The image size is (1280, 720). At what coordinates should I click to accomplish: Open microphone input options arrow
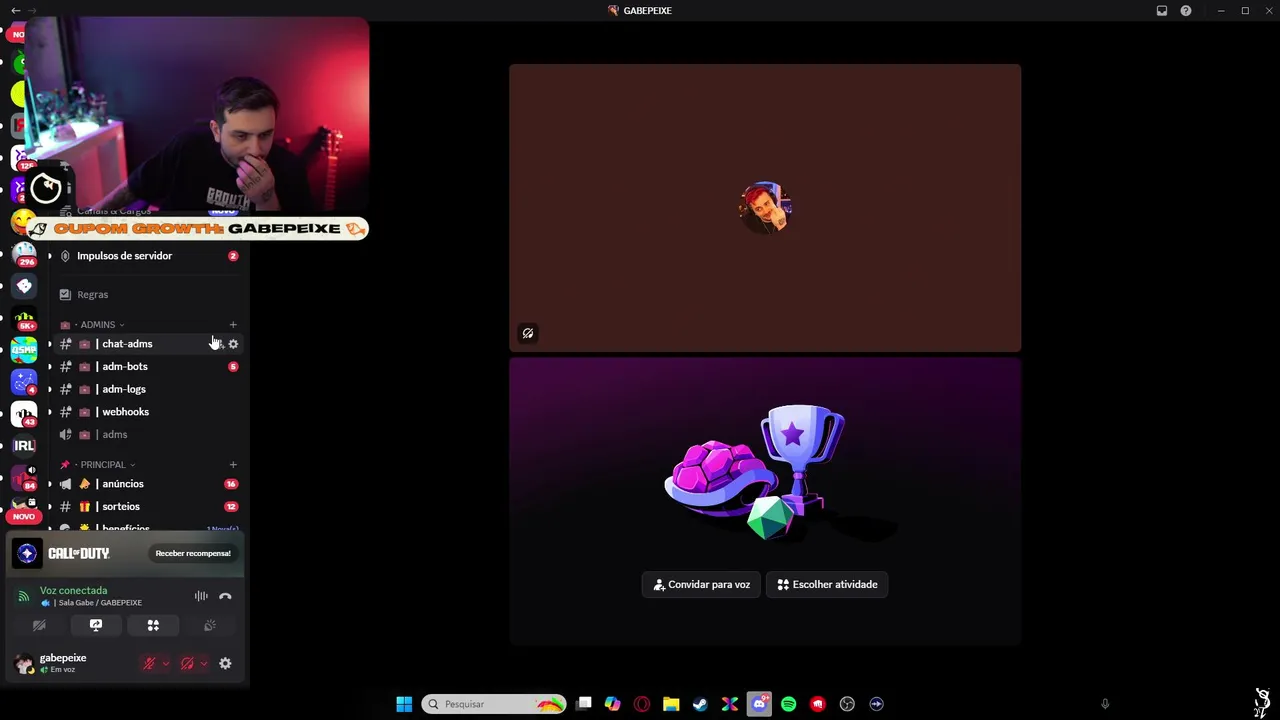point(165,663)
